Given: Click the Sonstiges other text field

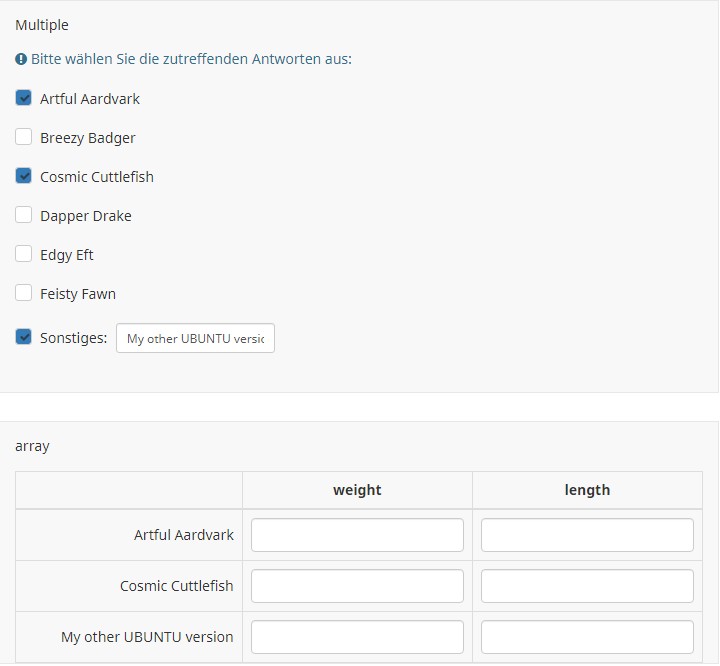Looking at the screenshot, I should tap(195, 338).
